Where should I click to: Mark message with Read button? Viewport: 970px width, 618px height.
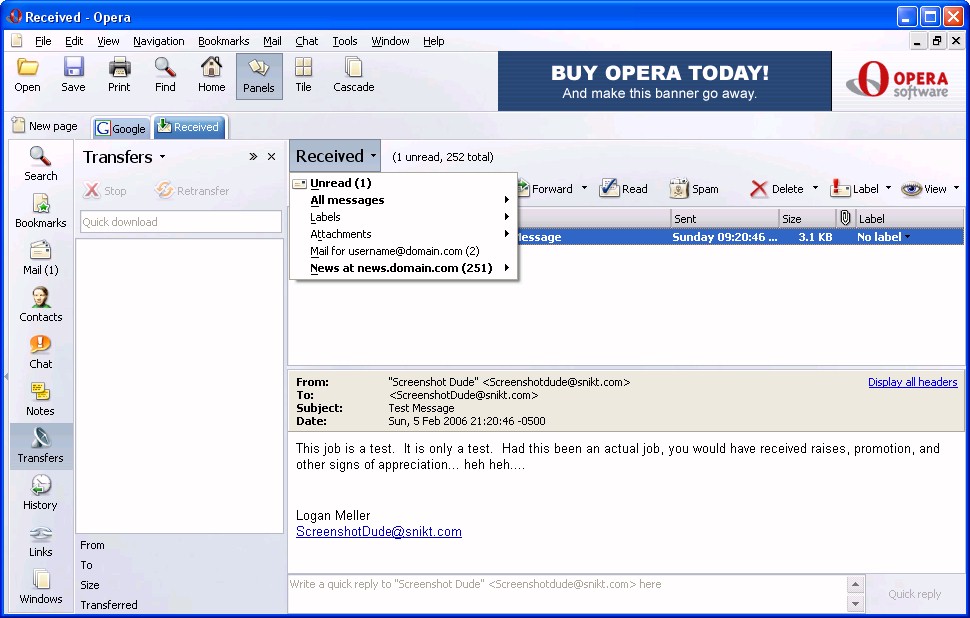(624, 189)
